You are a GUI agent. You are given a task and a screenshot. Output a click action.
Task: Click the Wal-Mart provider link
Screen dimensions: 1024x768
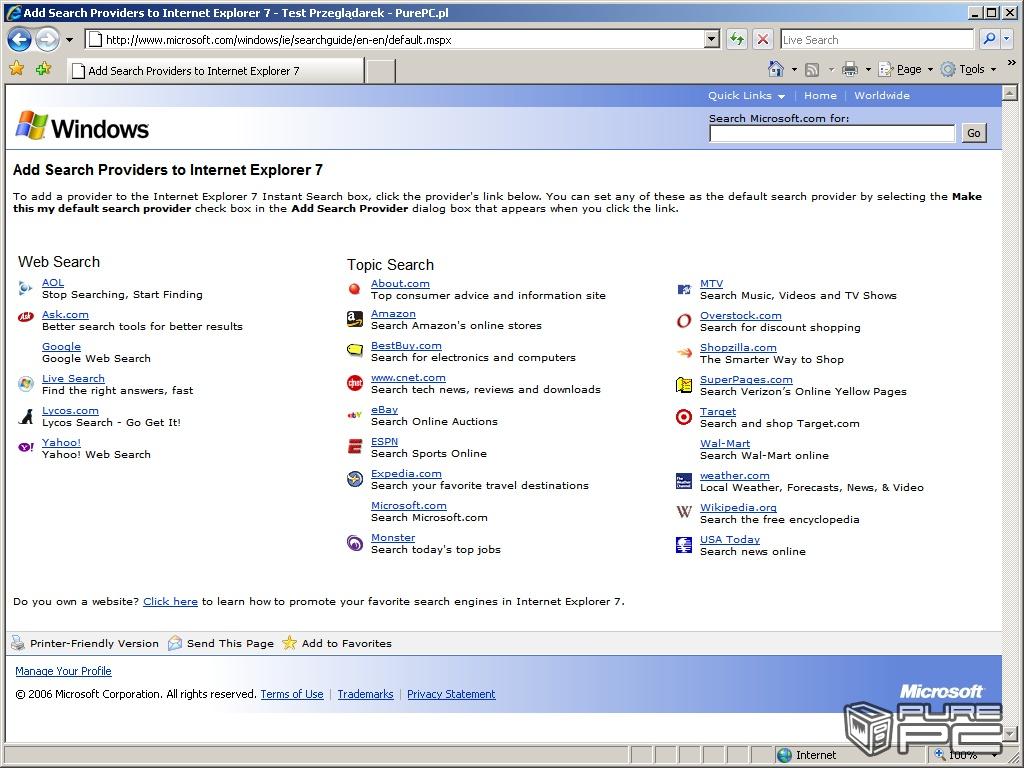[725, 444]
